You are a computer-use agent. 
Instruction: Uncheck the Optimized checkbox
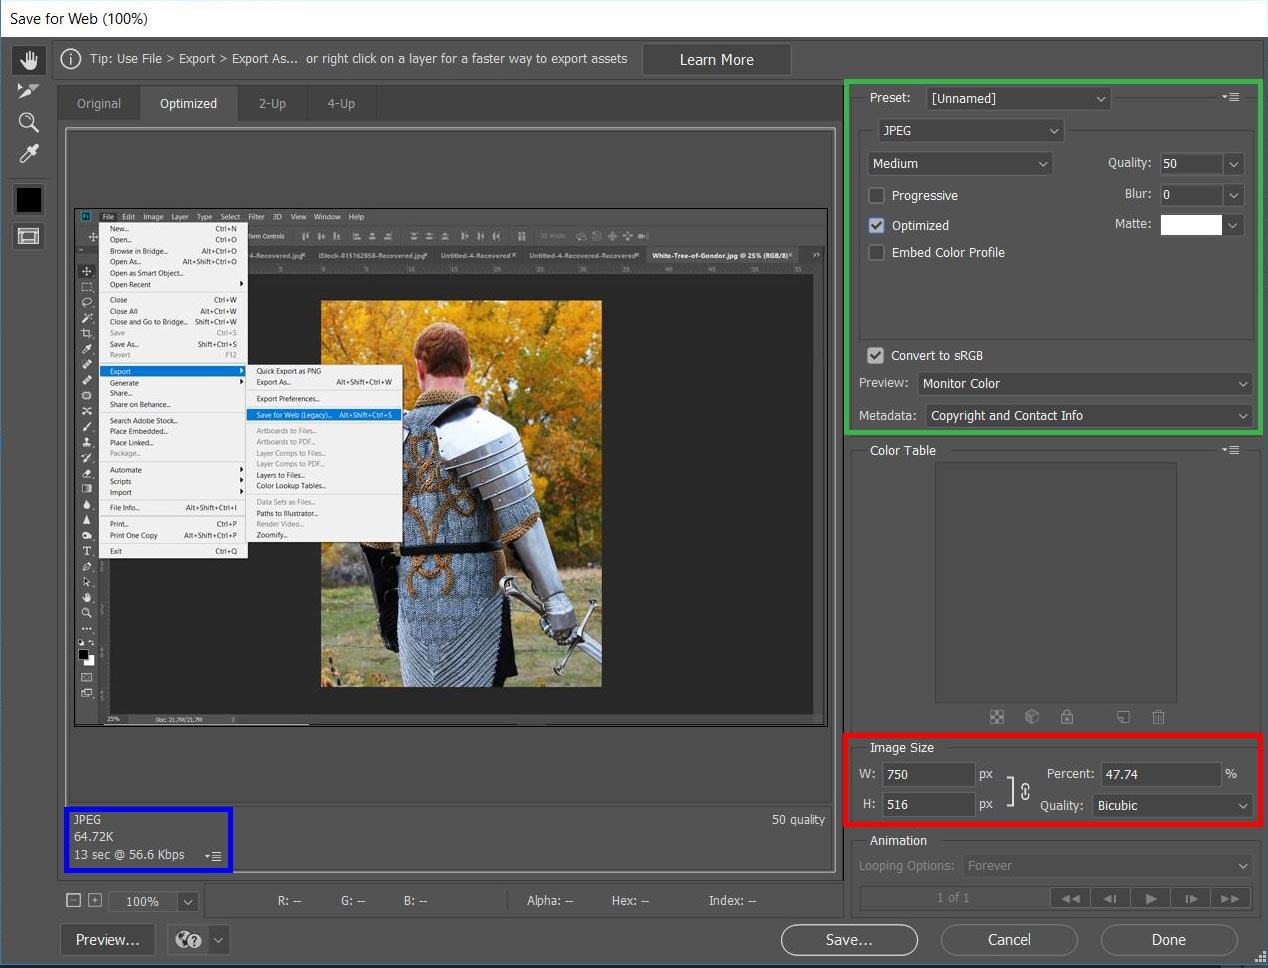pos(876,225)
